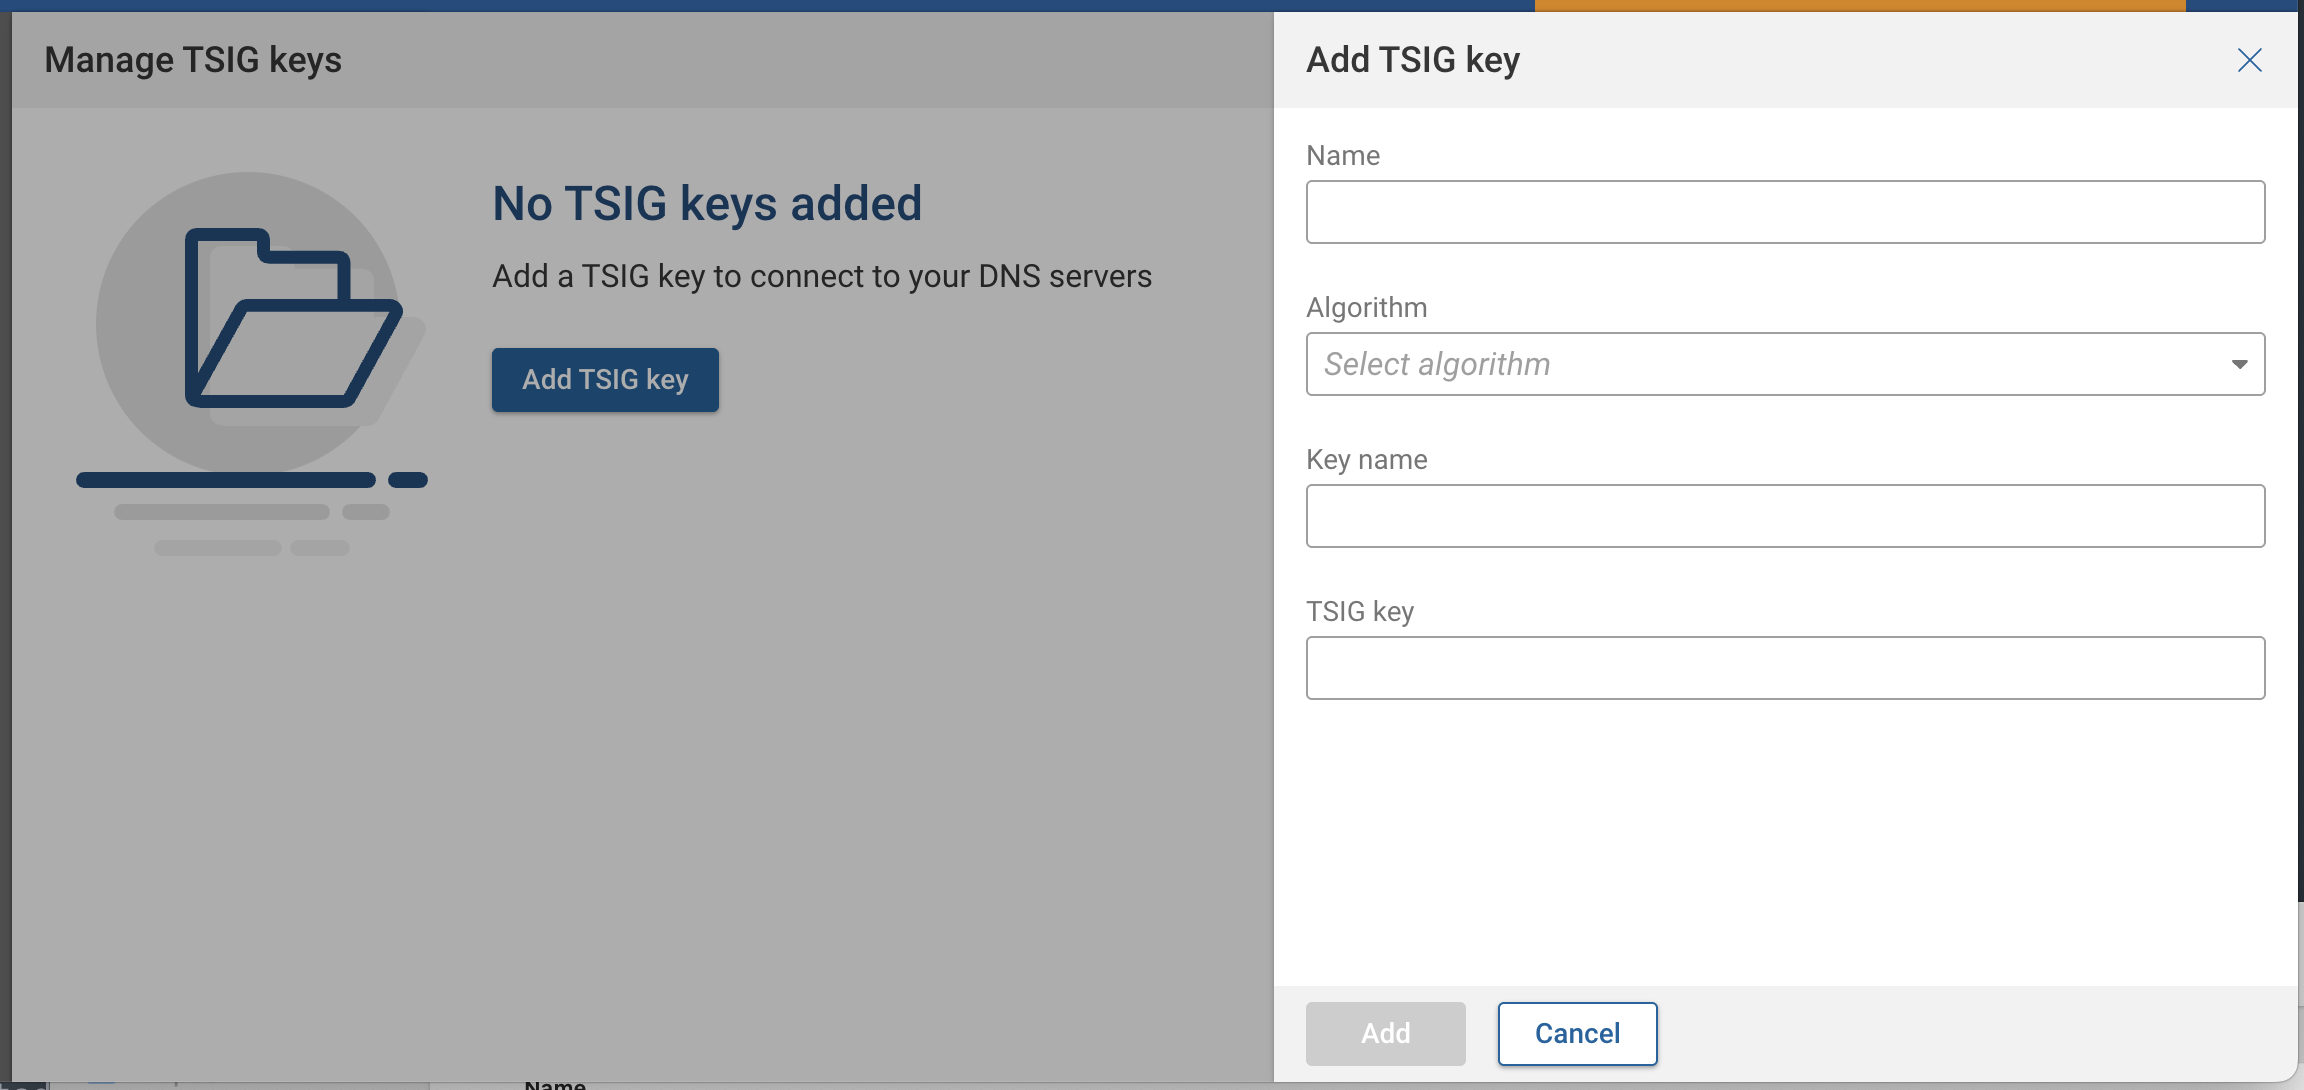Focus the TSIG key input field
Image resolution: width=2304 pixels, height=1090 pixels.
tap(1785, 667)
